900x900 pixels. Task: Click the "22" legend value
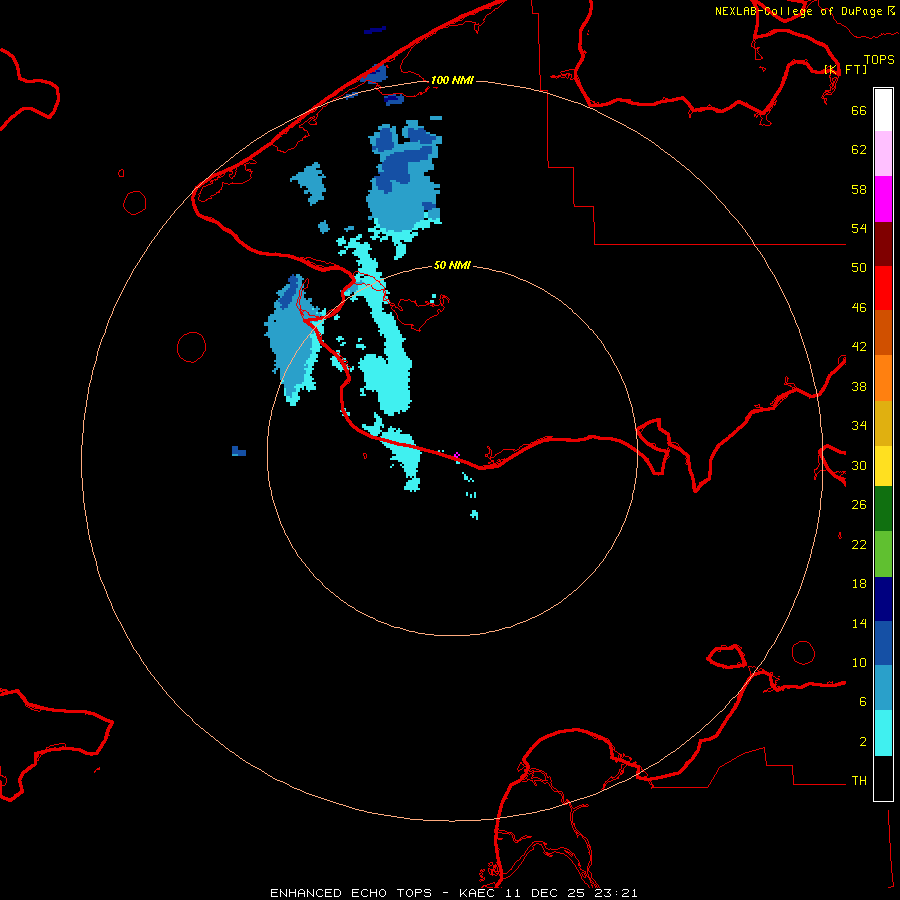click(x=859, y=544)
